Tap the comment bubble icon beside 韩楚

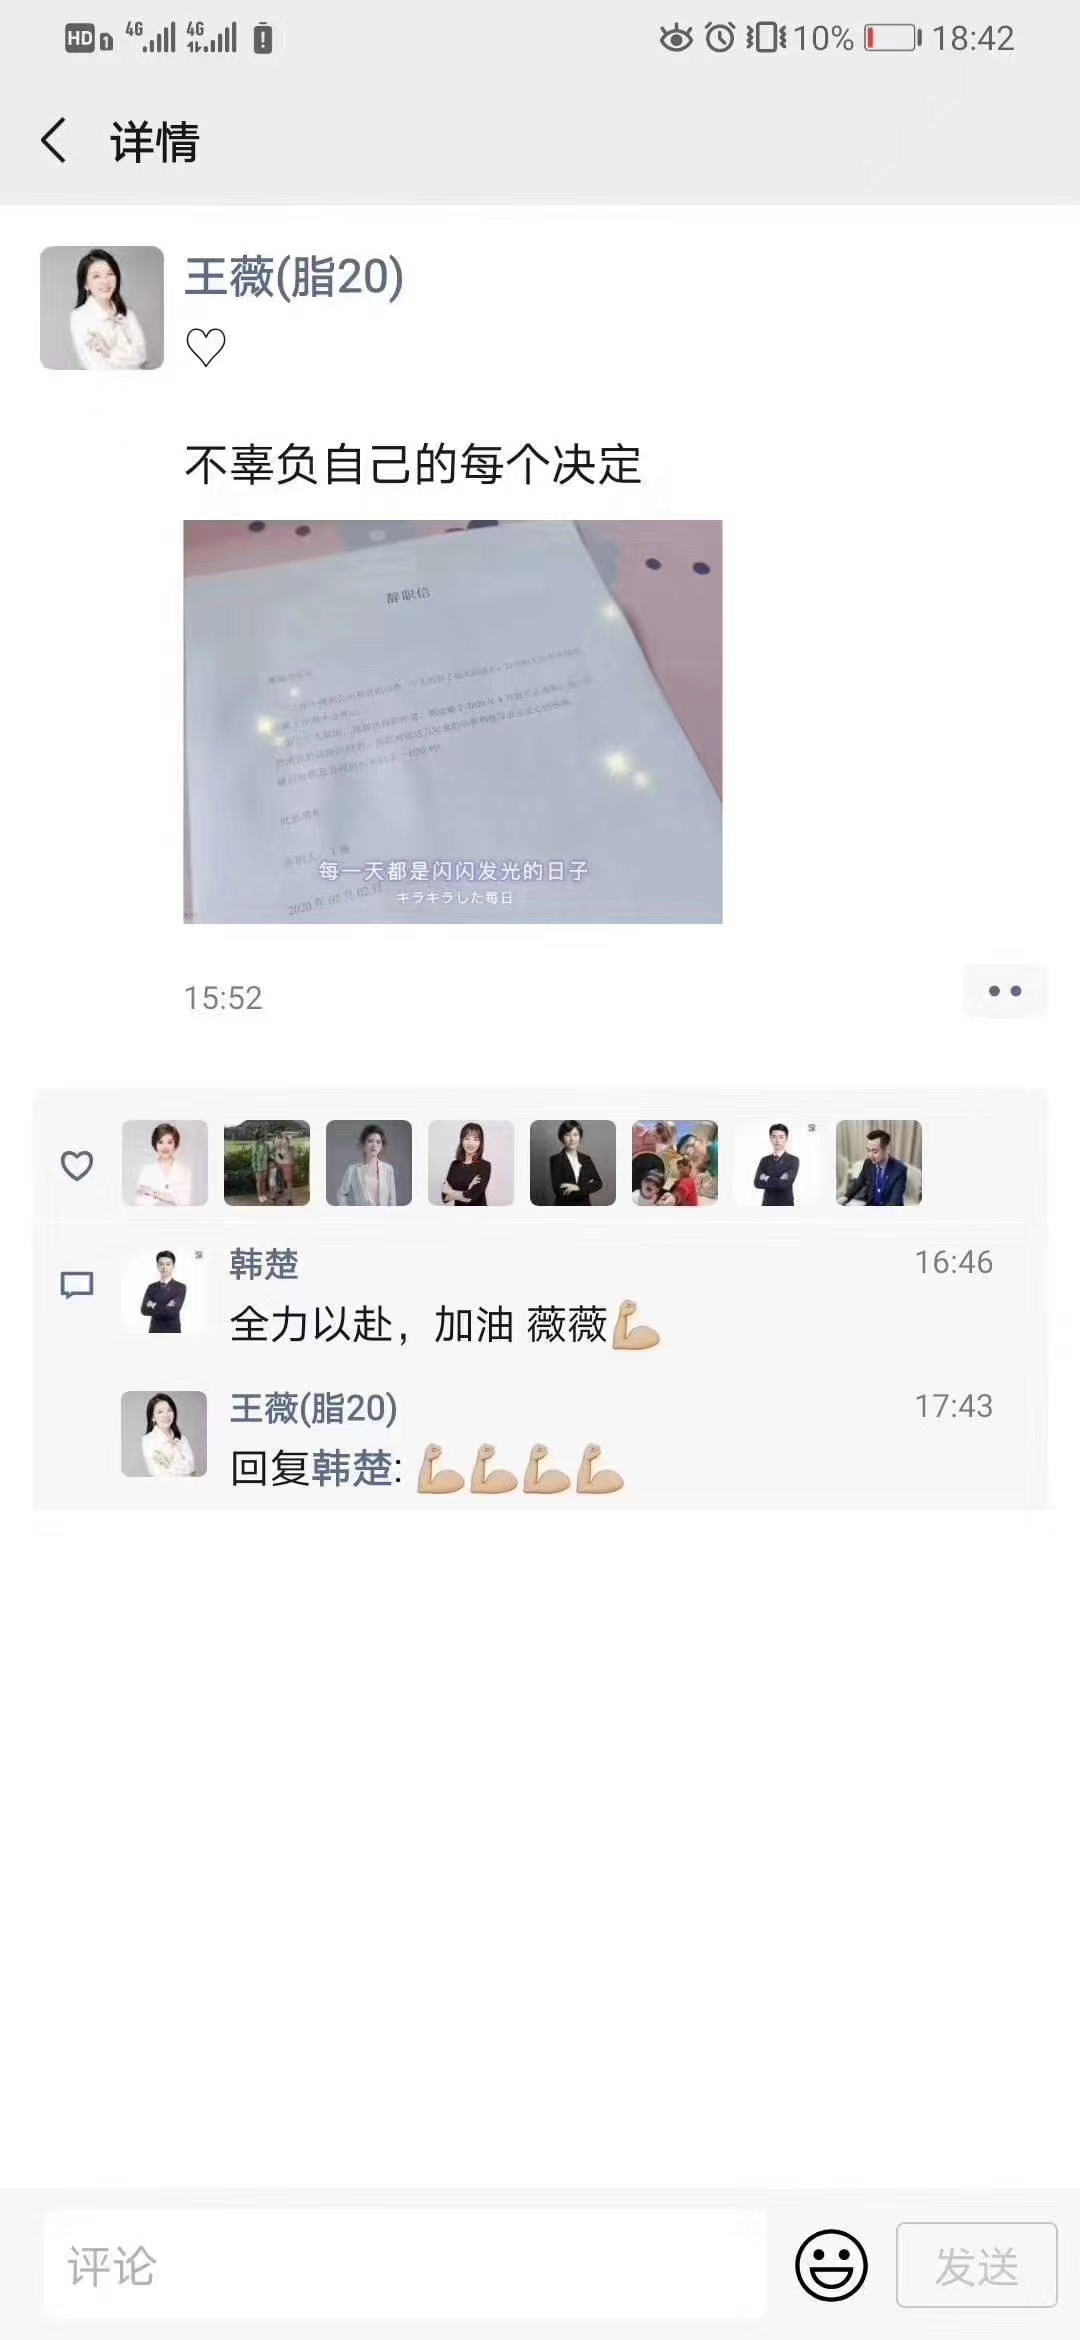[x=77, y=1285]
